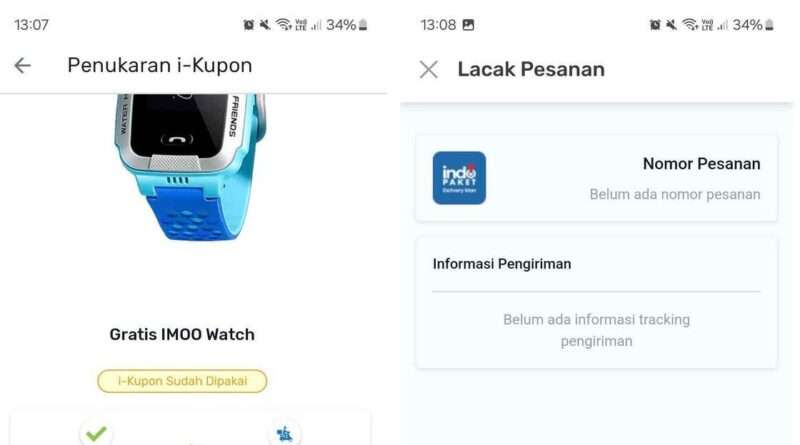
Task: Open the Informasi Pengiriman section
Action: tap(502, 264)
